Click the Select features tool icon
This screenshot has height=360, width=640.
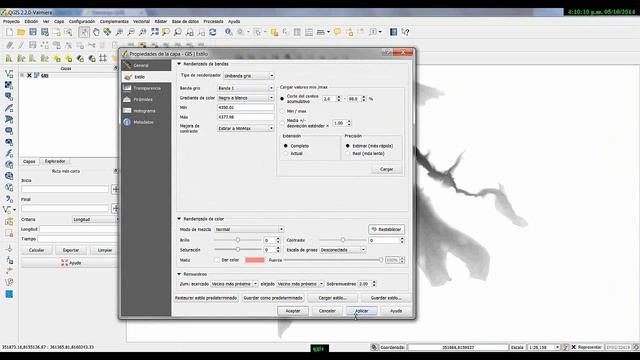click(x=258, y=32)
